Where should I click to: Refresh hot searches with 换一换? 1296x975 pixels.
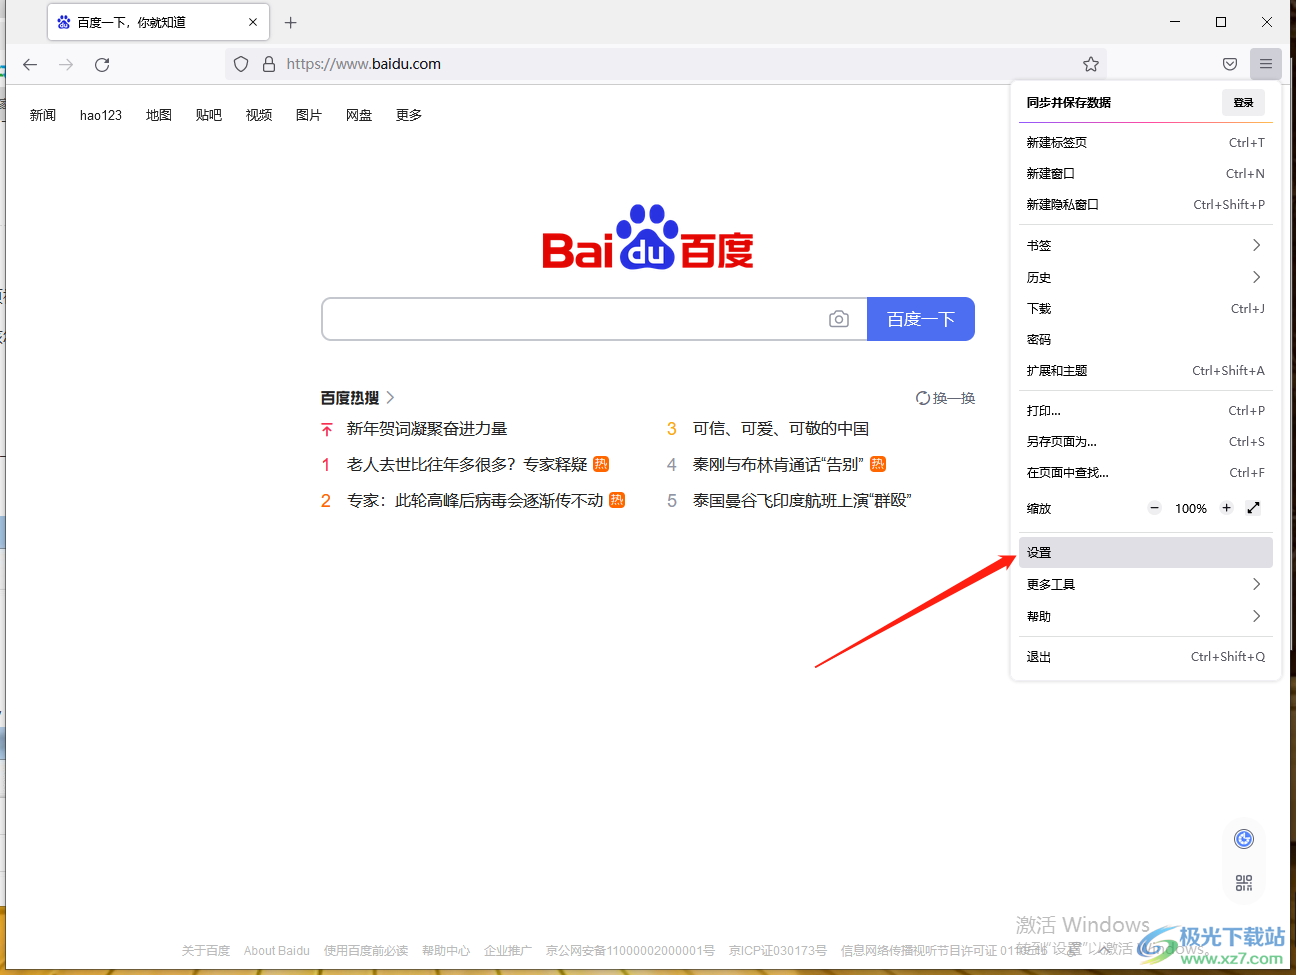point(946,398)
